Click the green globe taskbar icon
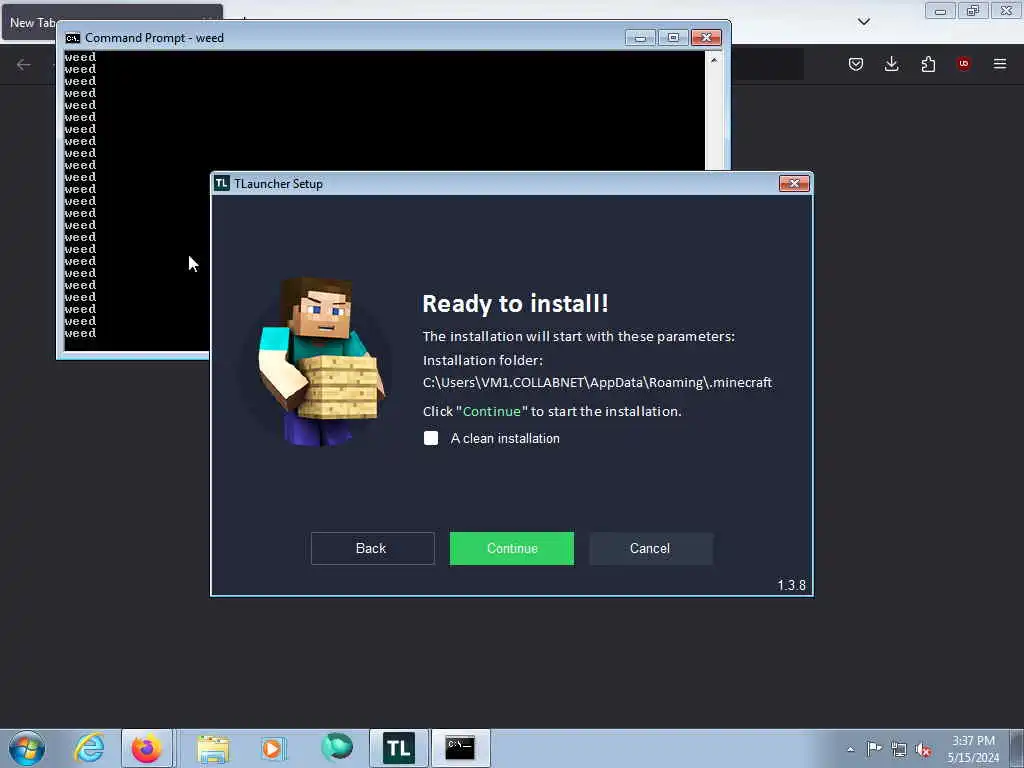This screenshot has height=768, width=1024. point(336,747)
